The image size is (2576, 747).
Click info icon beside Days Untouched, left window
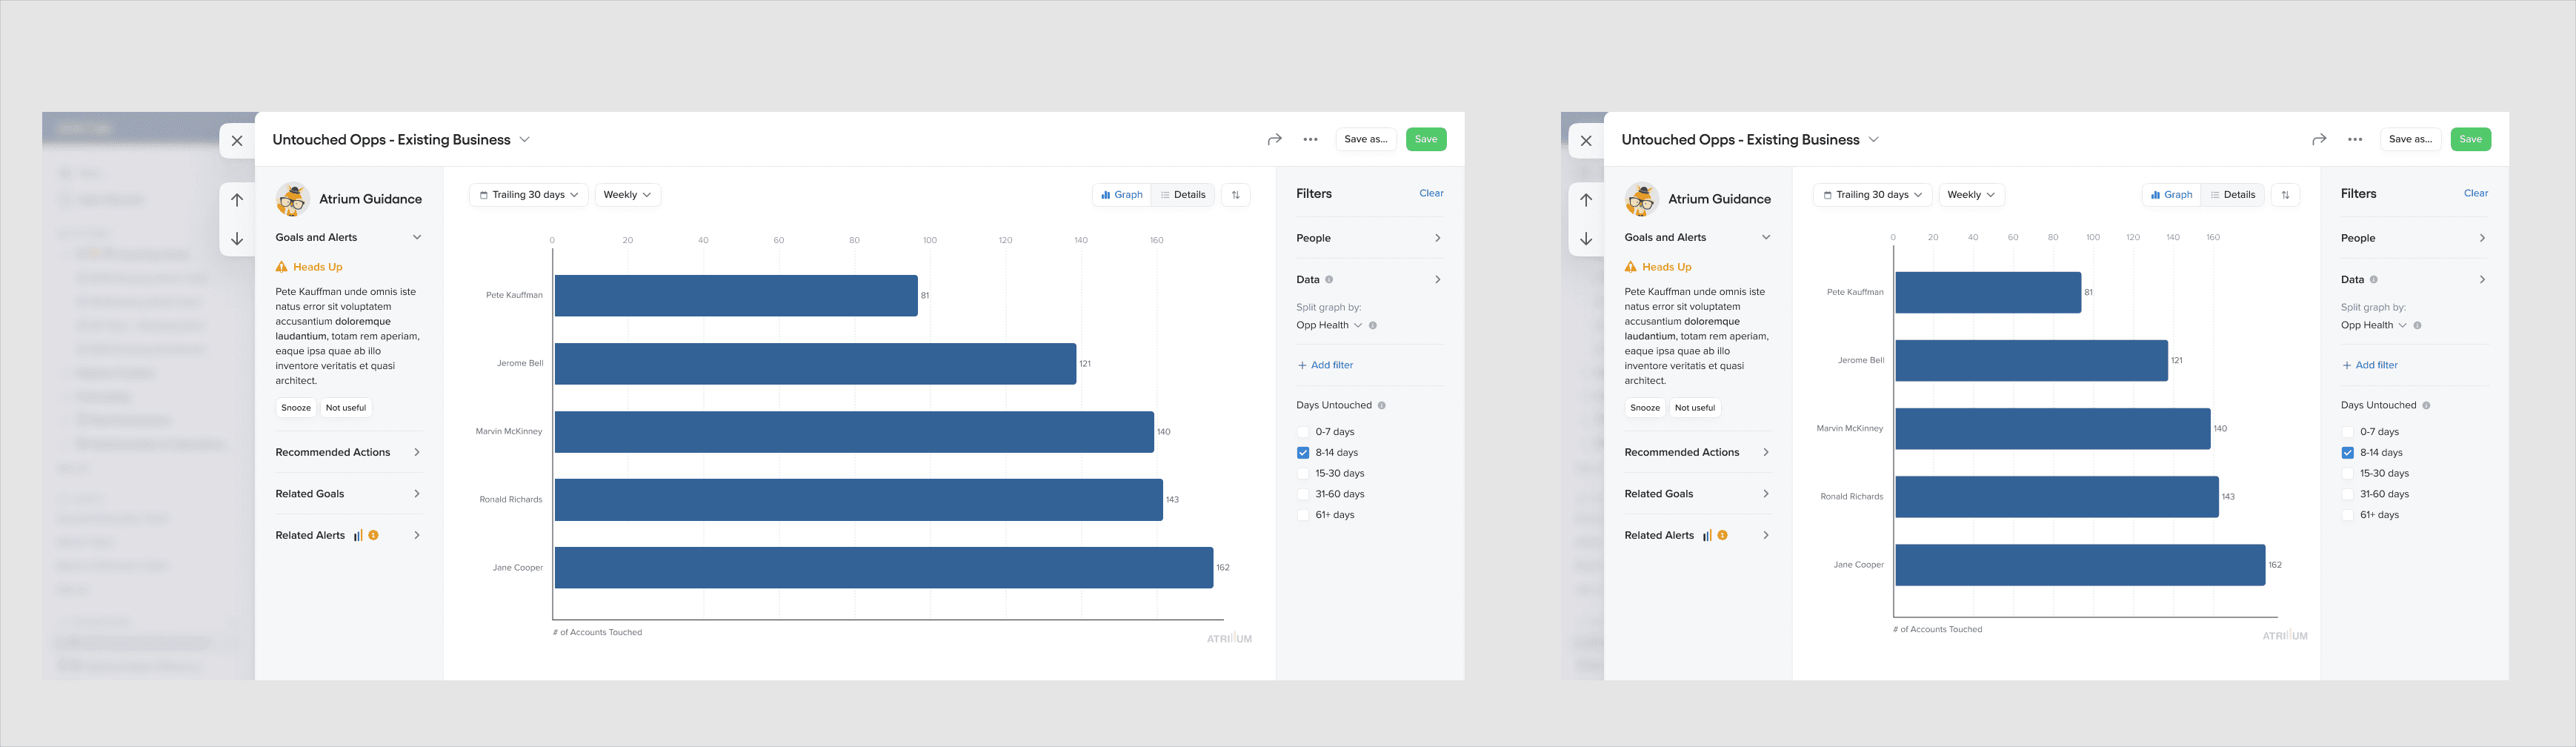pyautogui.click(x=1382, y=406)
